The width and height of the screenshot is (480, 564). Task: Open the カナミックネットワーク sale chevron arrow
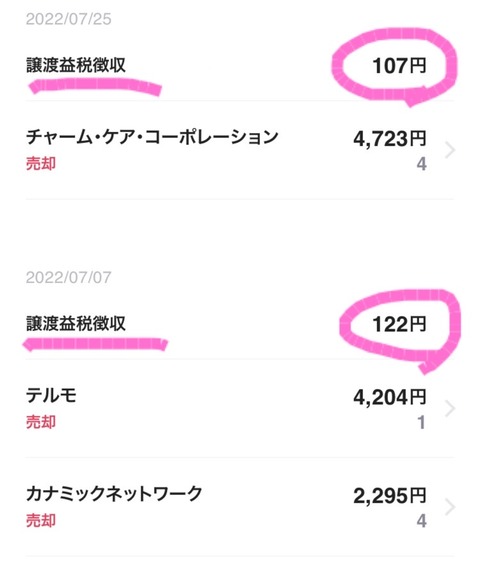coord(450,507)
